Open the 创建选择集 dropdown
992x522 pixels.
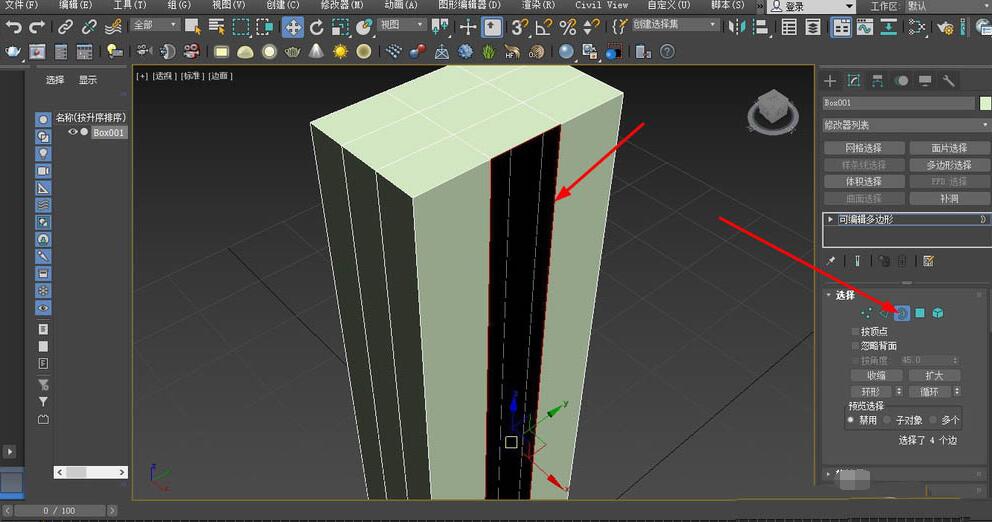(675, 25)
